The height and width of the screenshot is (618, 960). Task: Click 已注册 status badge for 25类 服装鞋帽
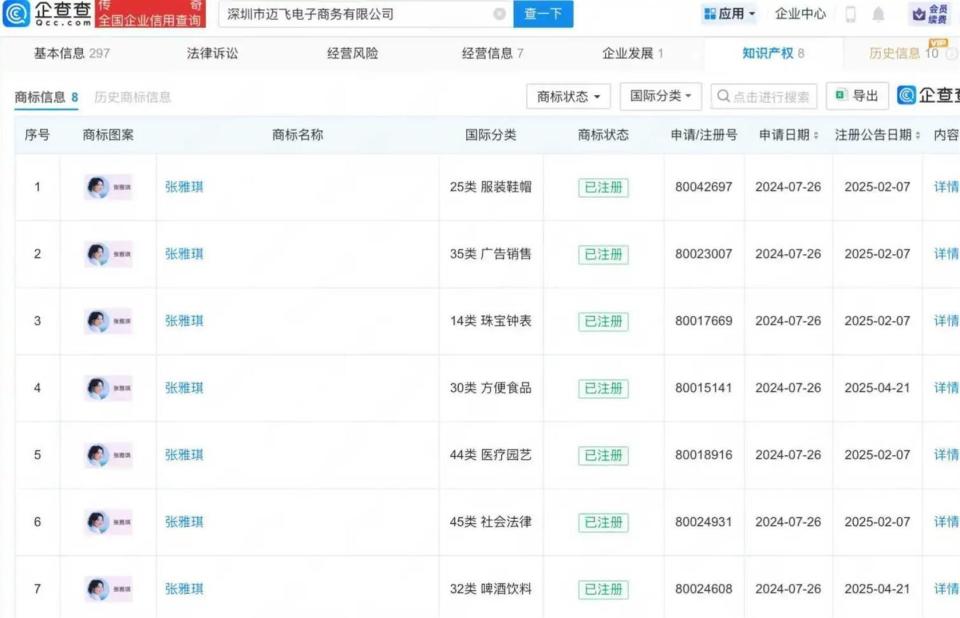click(x=603, y=187)
